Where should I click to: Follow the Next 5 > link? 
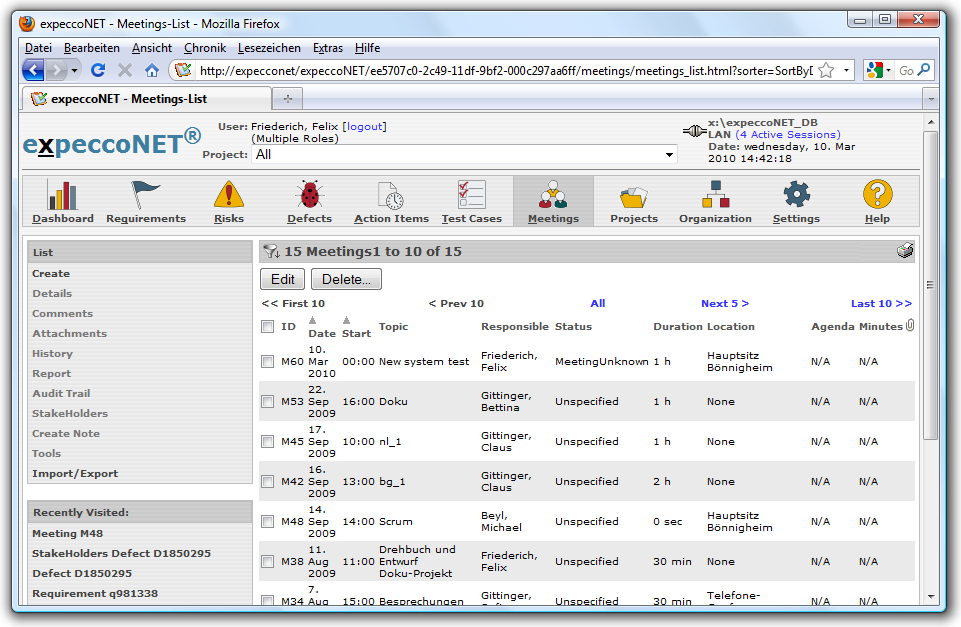[724, 303]
